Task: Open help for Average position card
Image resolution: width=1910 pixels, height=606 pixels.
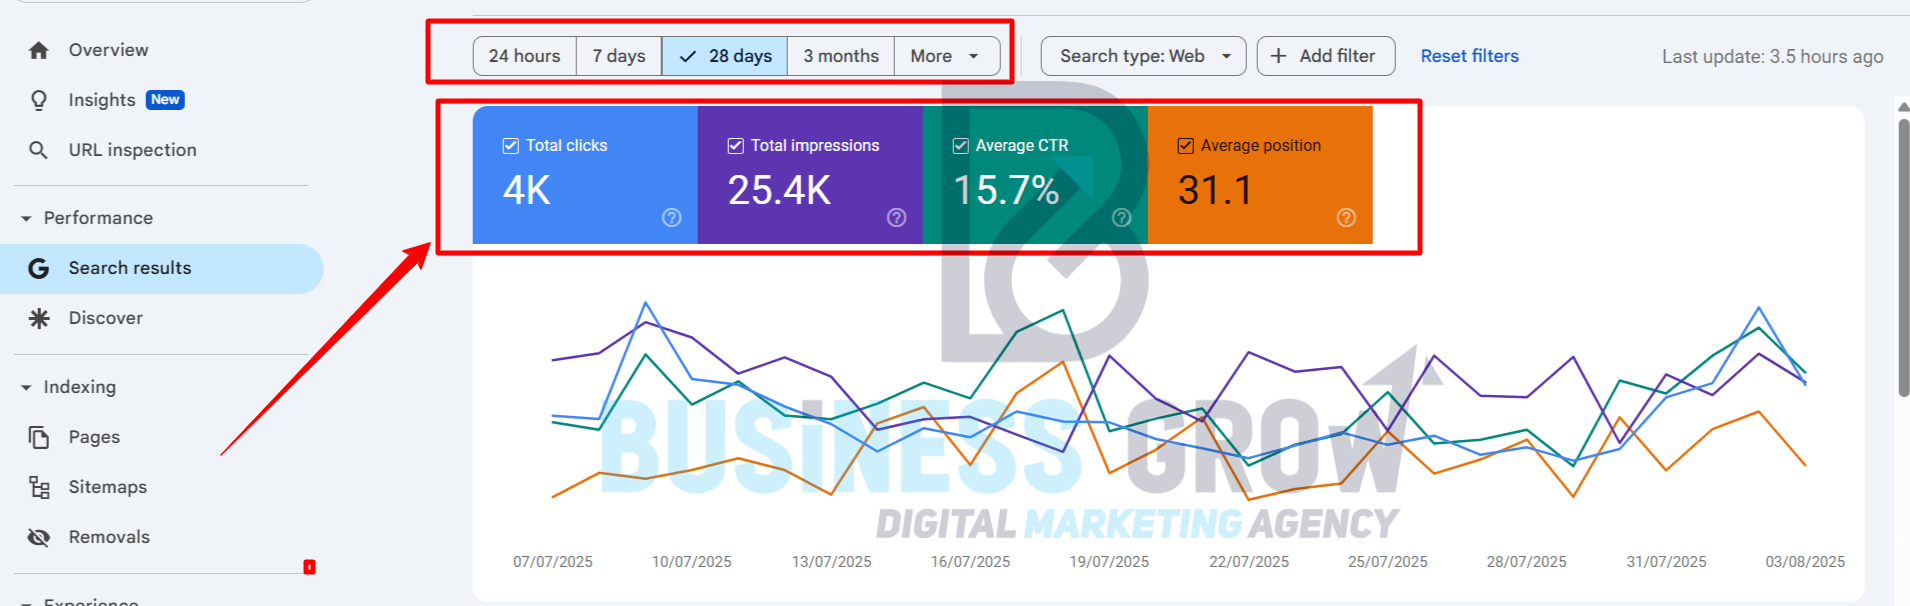Action: coord(1347,217)
